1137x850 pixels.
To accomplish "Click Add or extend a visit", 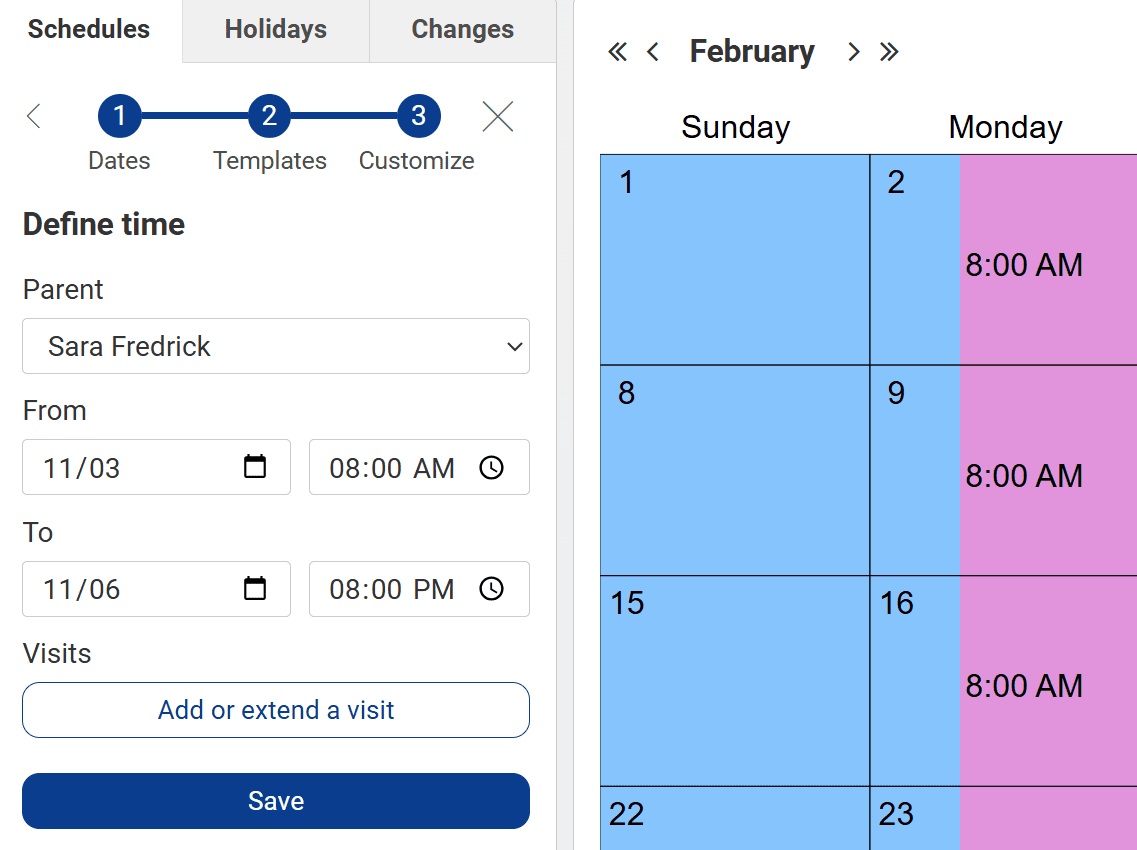I will click(276, 710).
